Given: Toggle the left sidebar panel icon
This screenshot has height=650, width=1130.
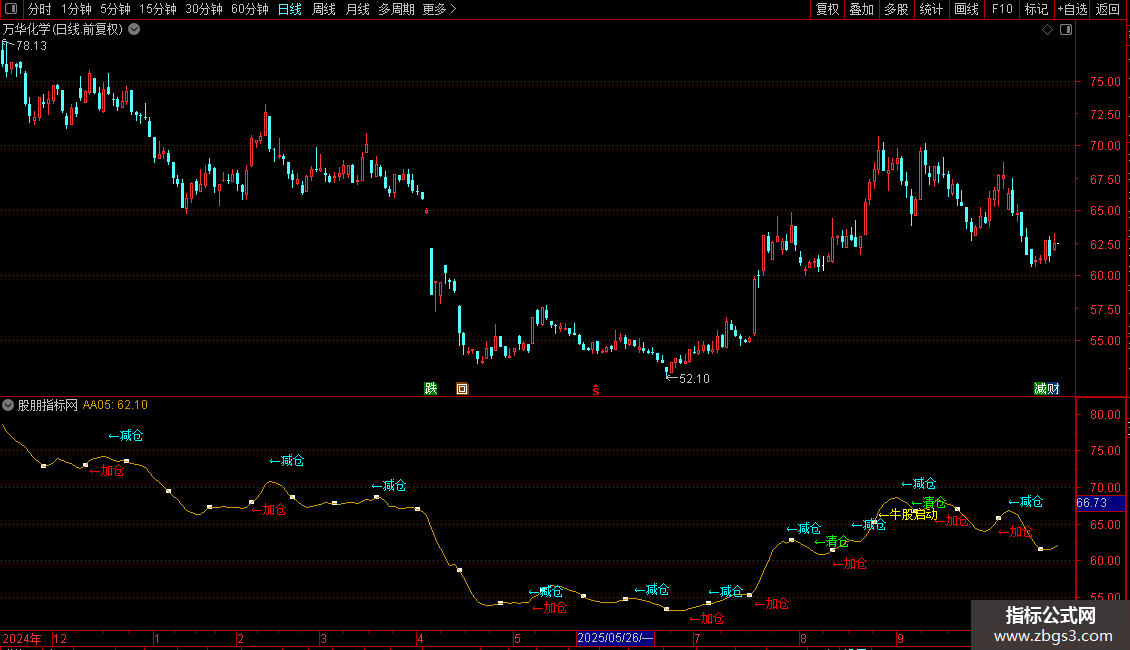Looking at the screenshot, I should tap(11, 9).
